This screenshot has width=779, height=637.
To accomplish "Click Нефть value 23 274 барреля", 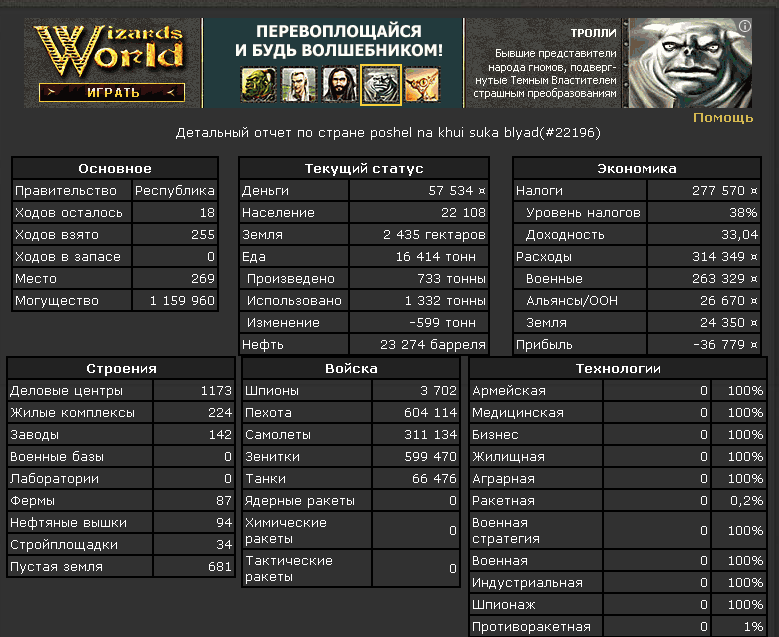I will (x=433, y=344).
